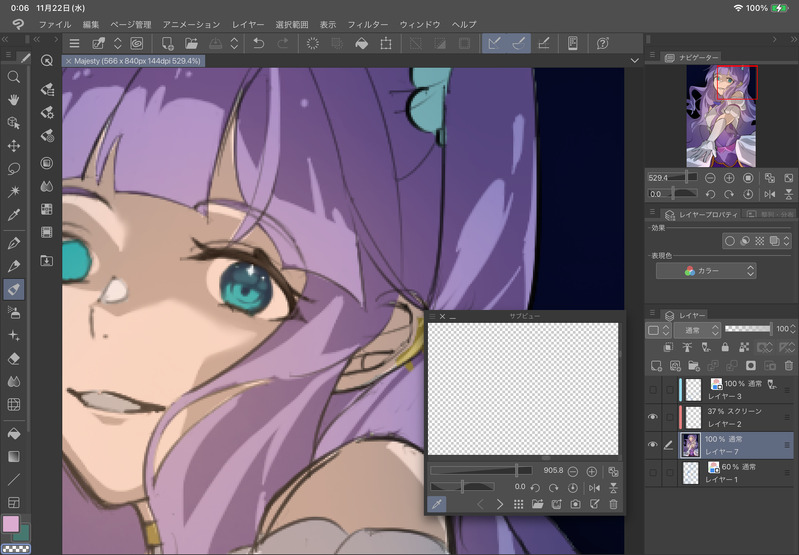Expand the canvas tab list chevron
This screenshot has width=799, height=555.
[x=634, y=61]
